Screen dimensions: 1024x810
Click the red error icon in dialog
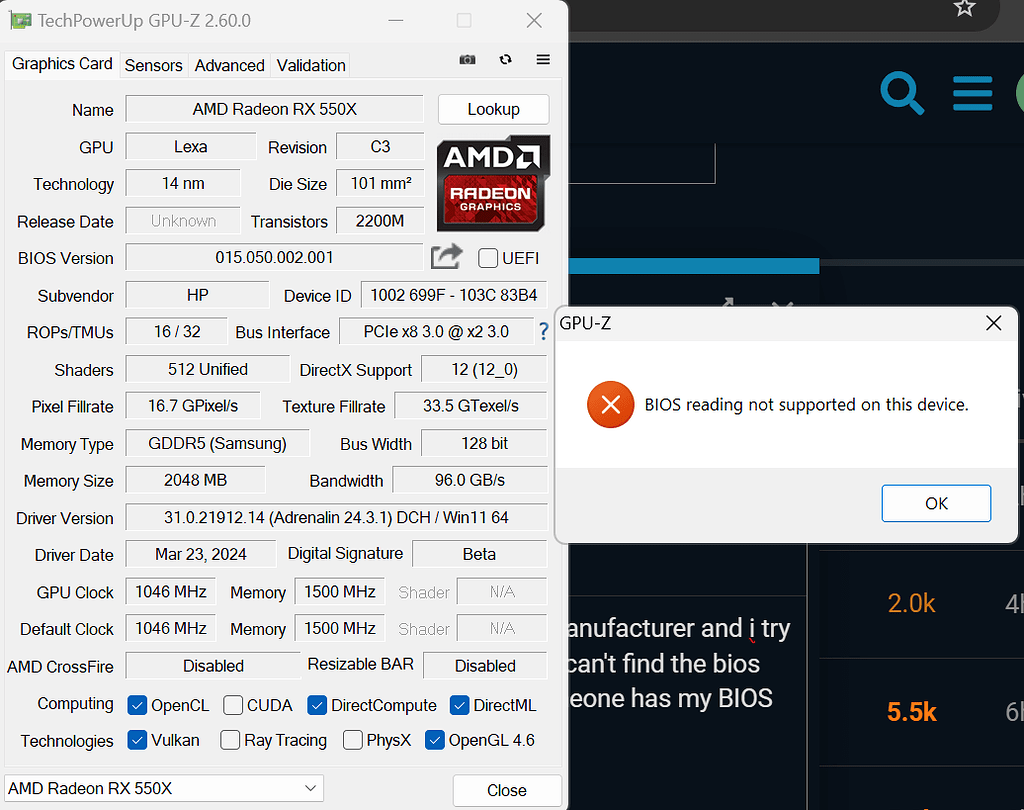611,404
